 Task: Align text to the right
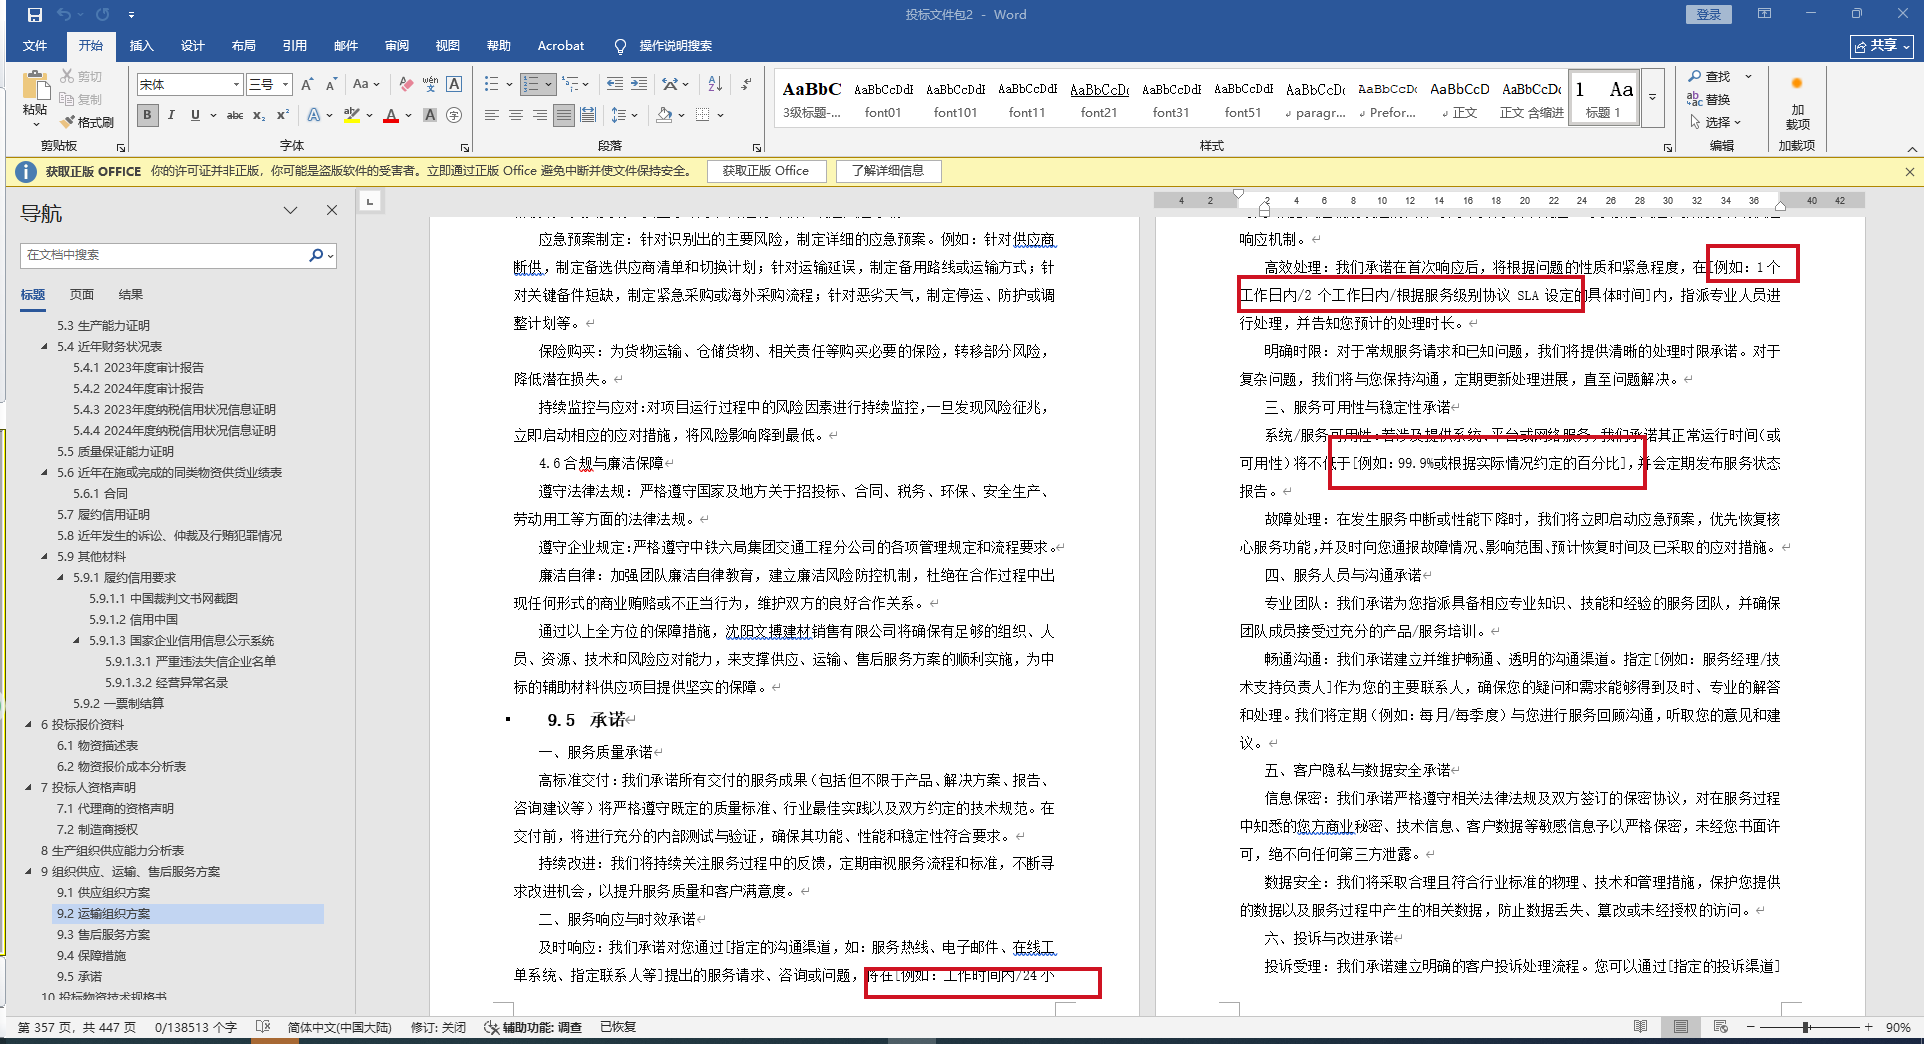point(540,116)
